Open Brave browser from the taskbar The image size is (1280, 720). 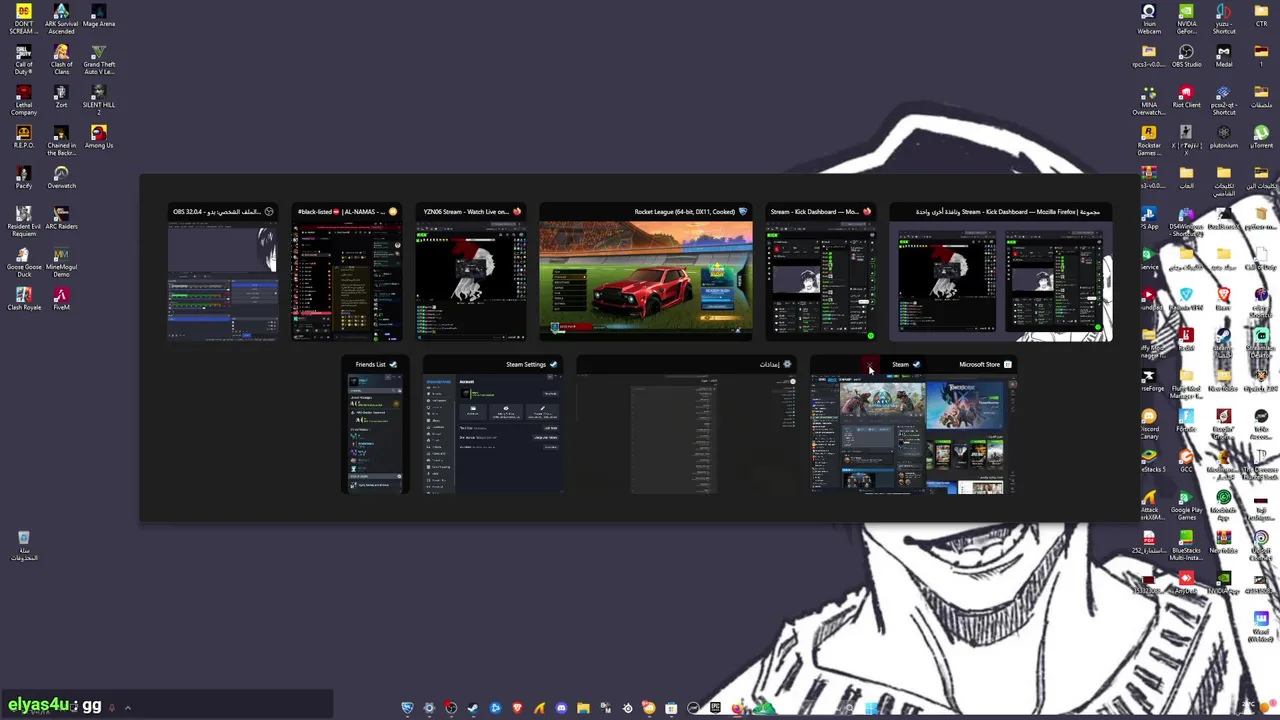pos(517,708)
